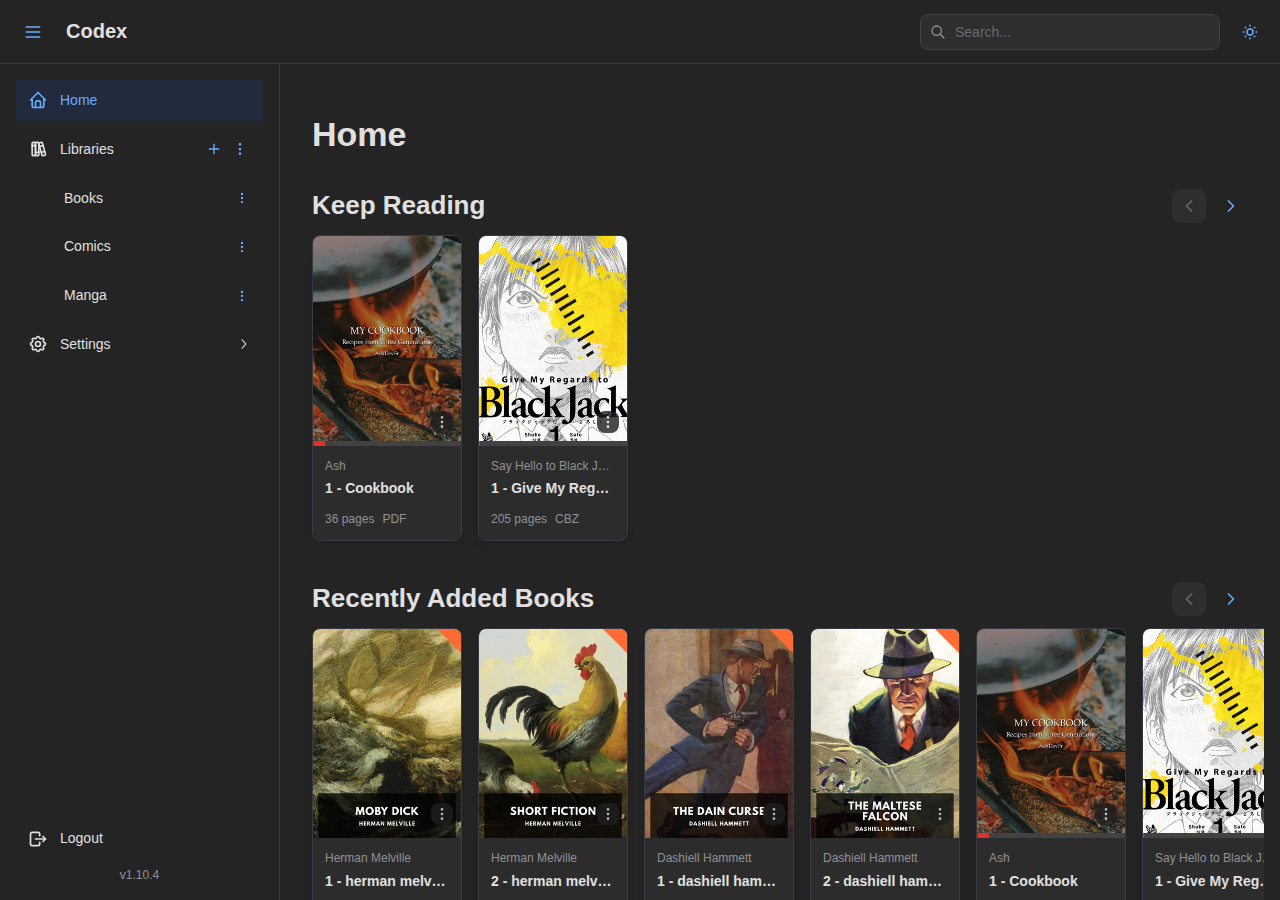The height and width of the screenshot is (900, 1280).
Task: Expand the Settings section chevron
Action: pos(243,344)
